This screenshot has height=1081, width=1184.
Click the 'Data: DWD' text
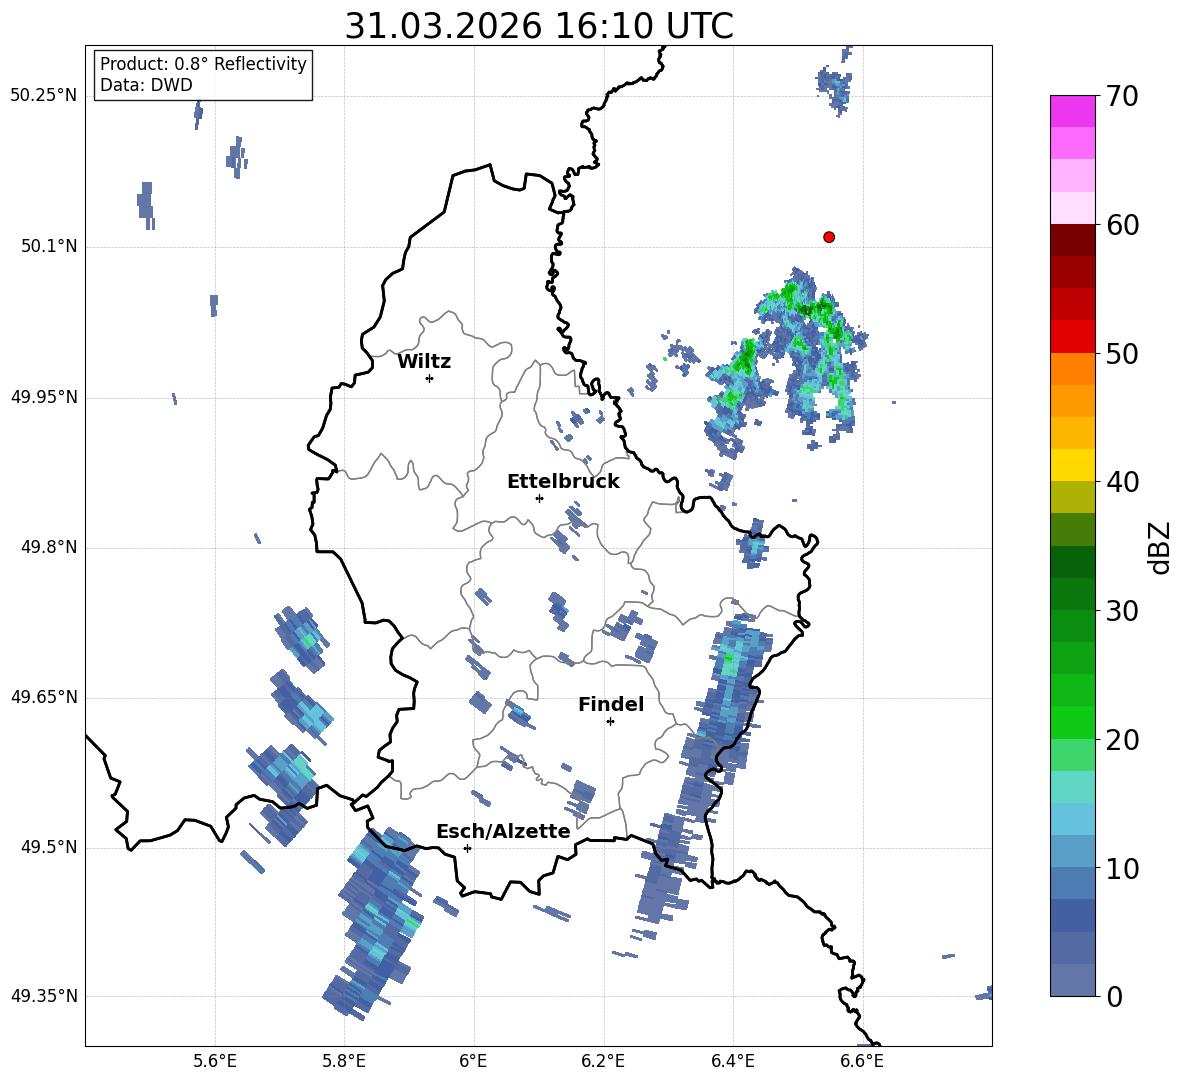coord(146,85)
